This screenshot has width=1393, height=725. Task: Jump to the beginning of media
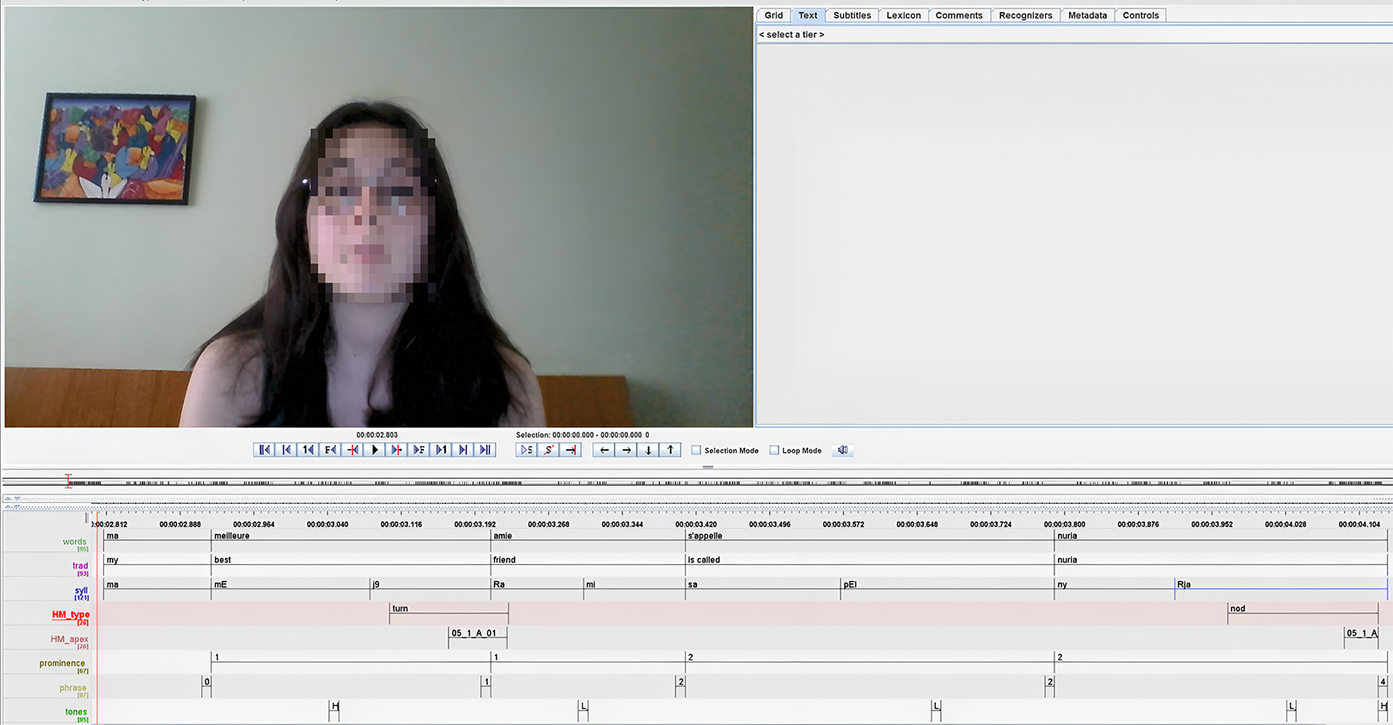tap(264, 450)
